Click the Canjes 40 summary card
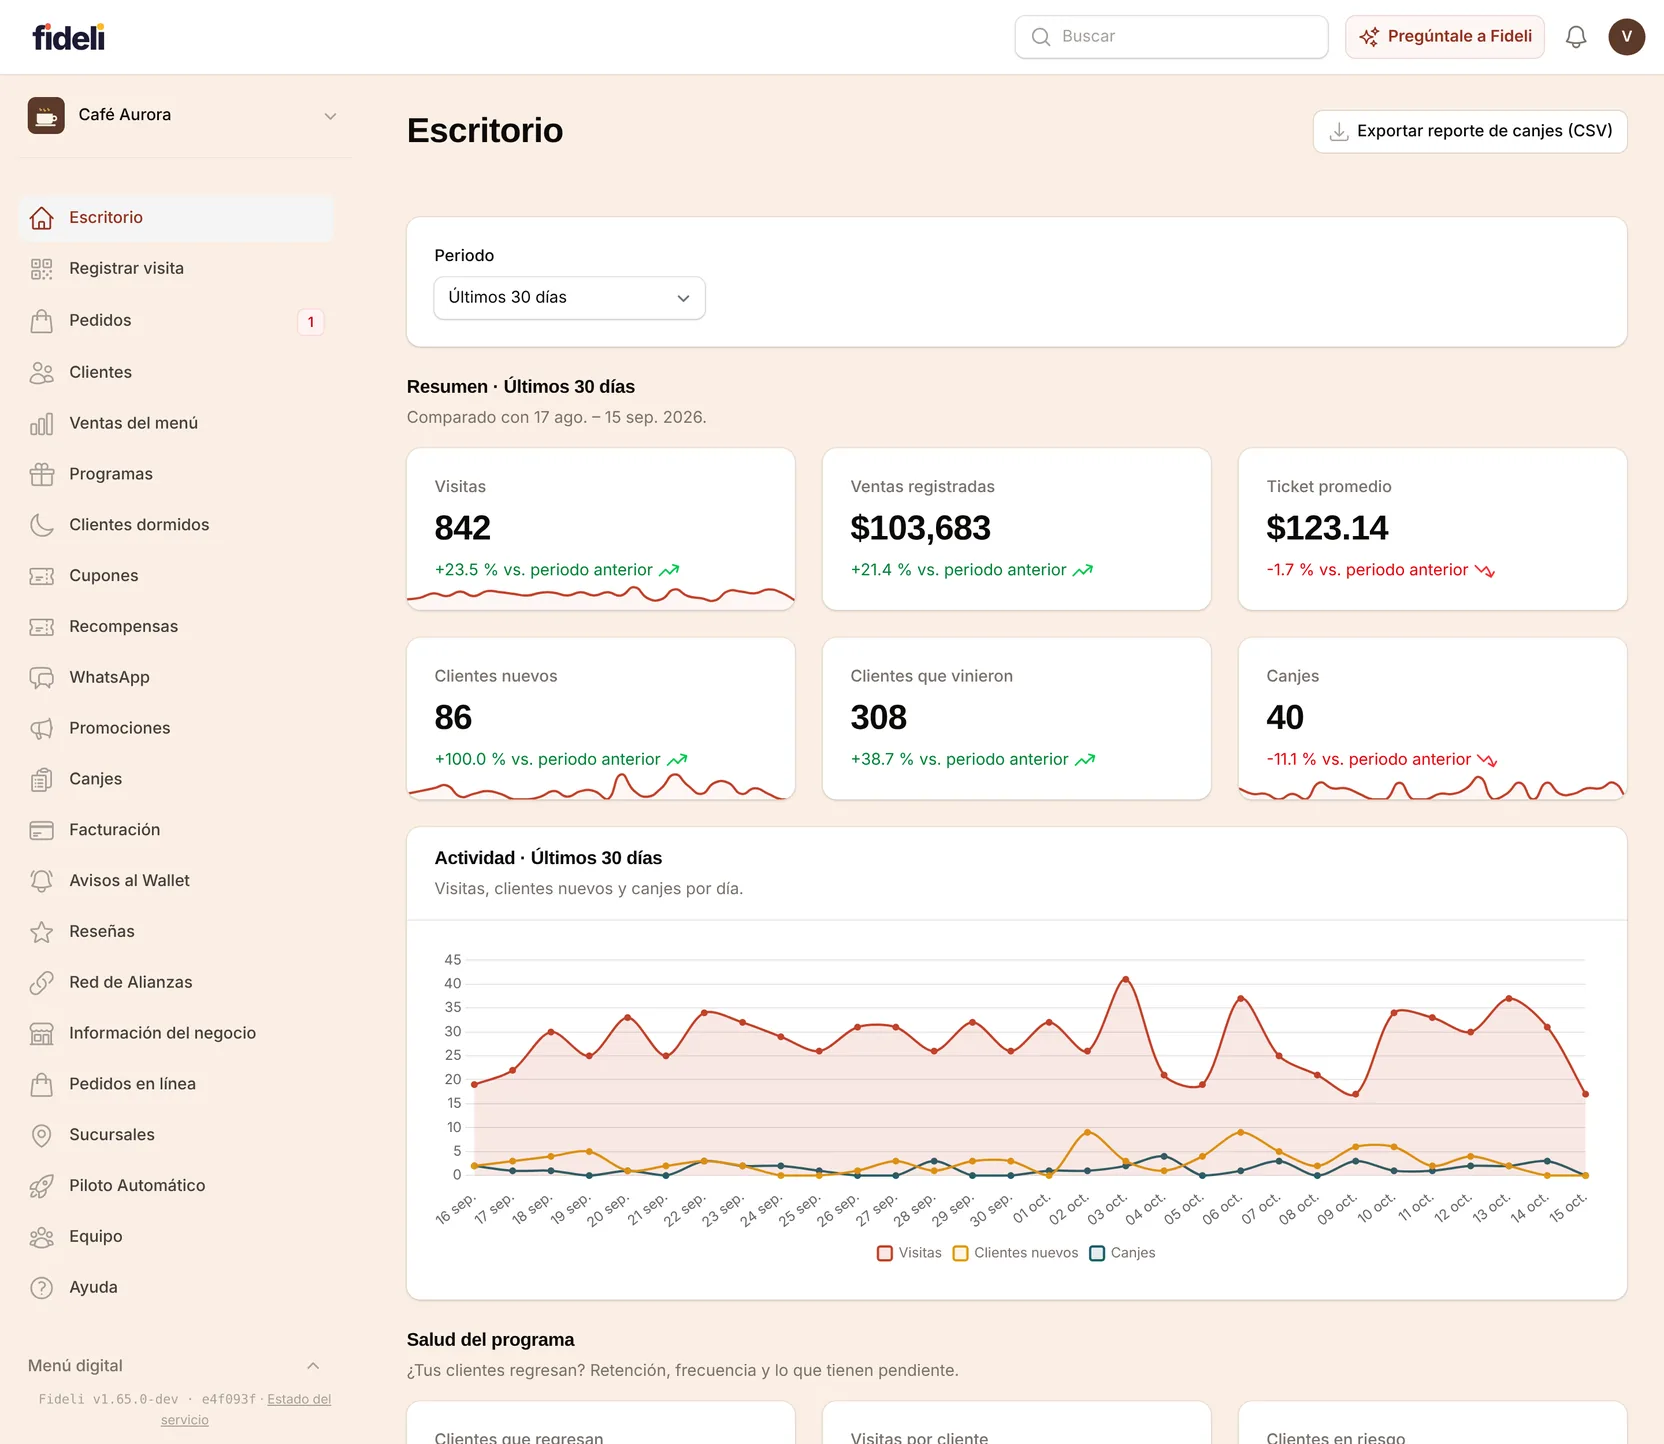1664x1444 pixels. pos(1432,719)
